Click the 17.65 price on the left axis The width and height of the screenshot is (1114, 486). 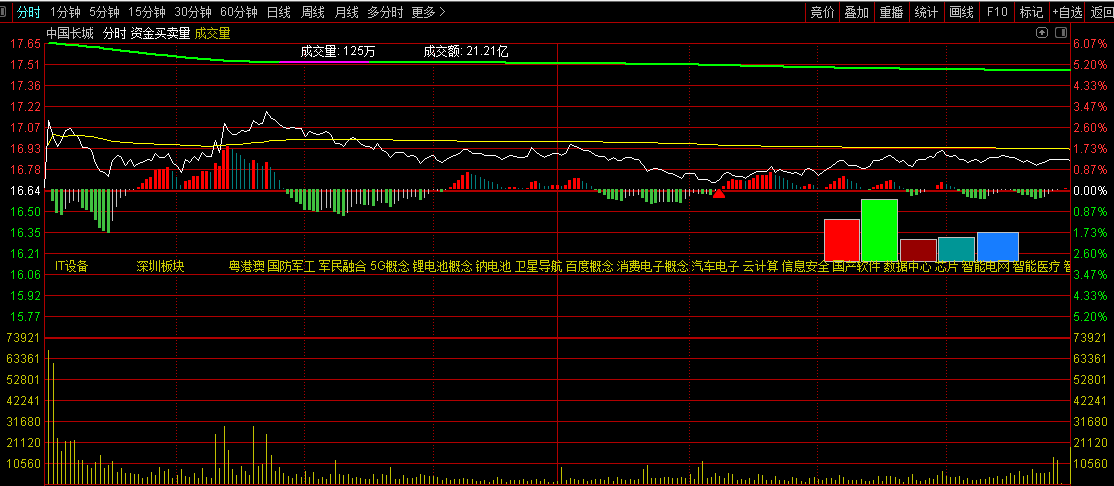pyautogui.click(x=25, y=44)
